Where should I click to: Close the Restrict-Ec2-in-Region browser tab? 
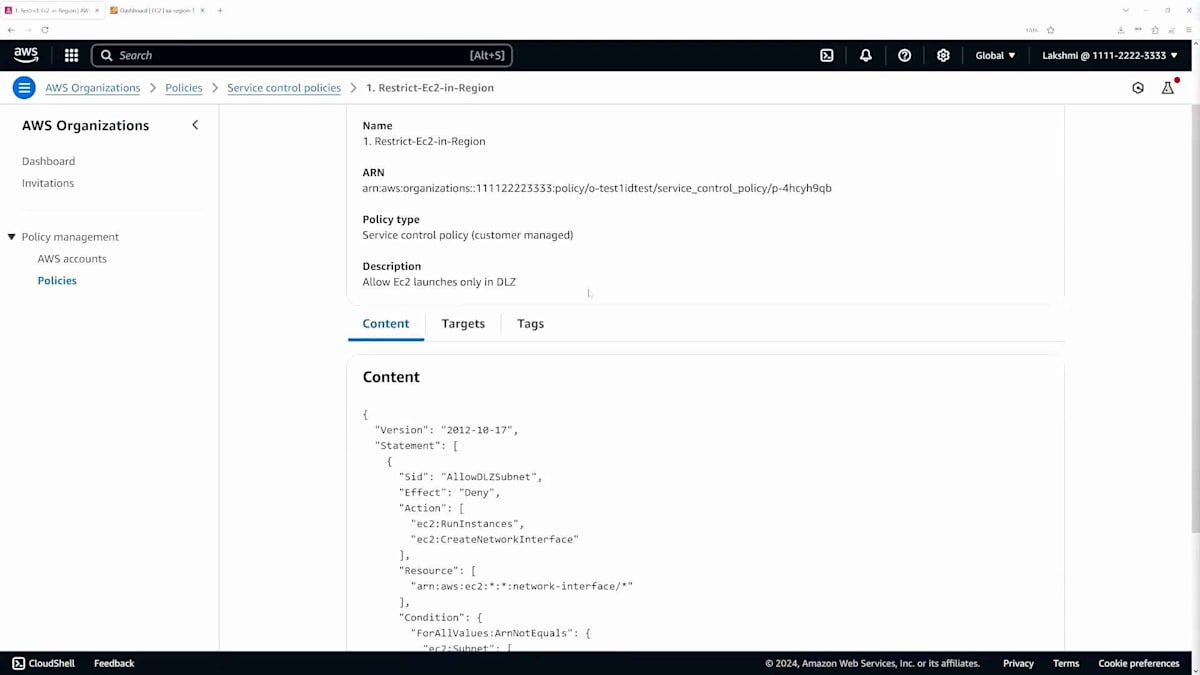pos(97,10)
